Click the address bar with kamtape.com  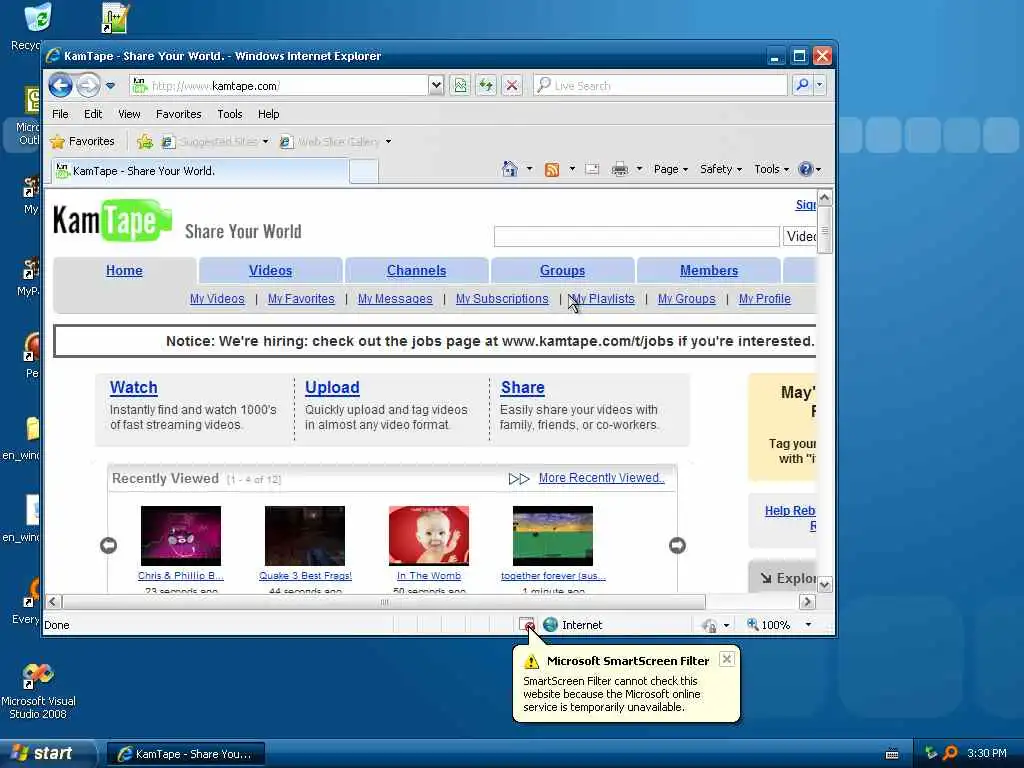click(x=280, y=86)
